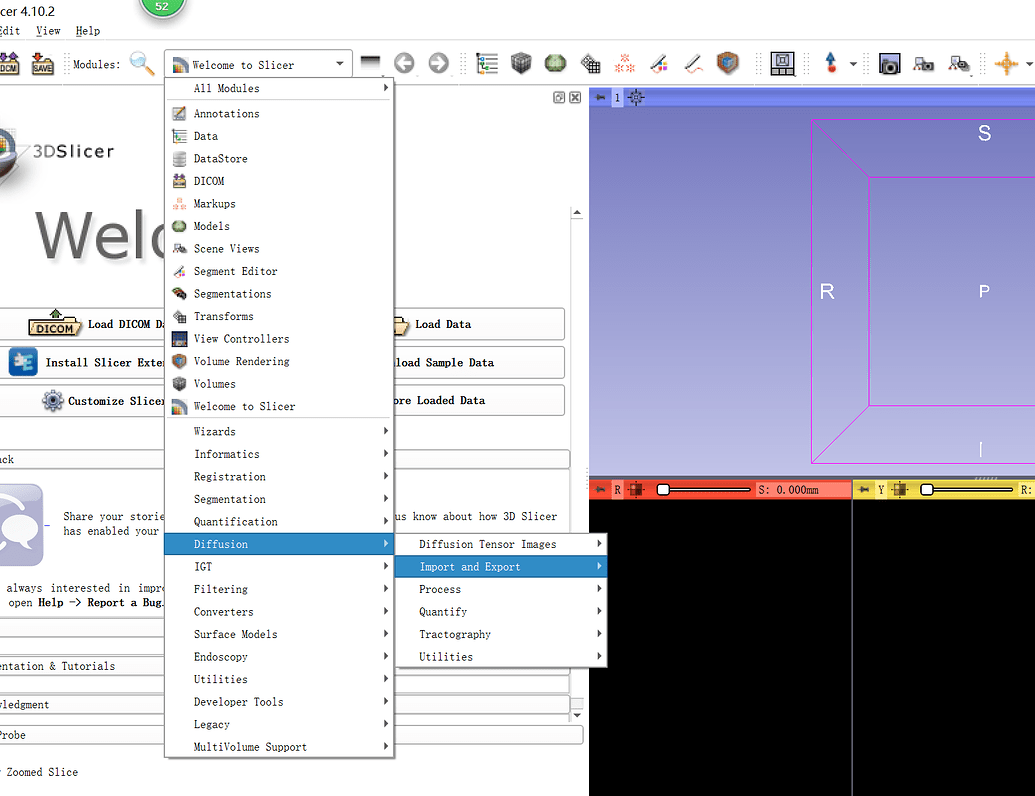This screenshot has height=796, width=1035.
Task: Expand the Informatics submenu
Action: click(x=280, y=454)
